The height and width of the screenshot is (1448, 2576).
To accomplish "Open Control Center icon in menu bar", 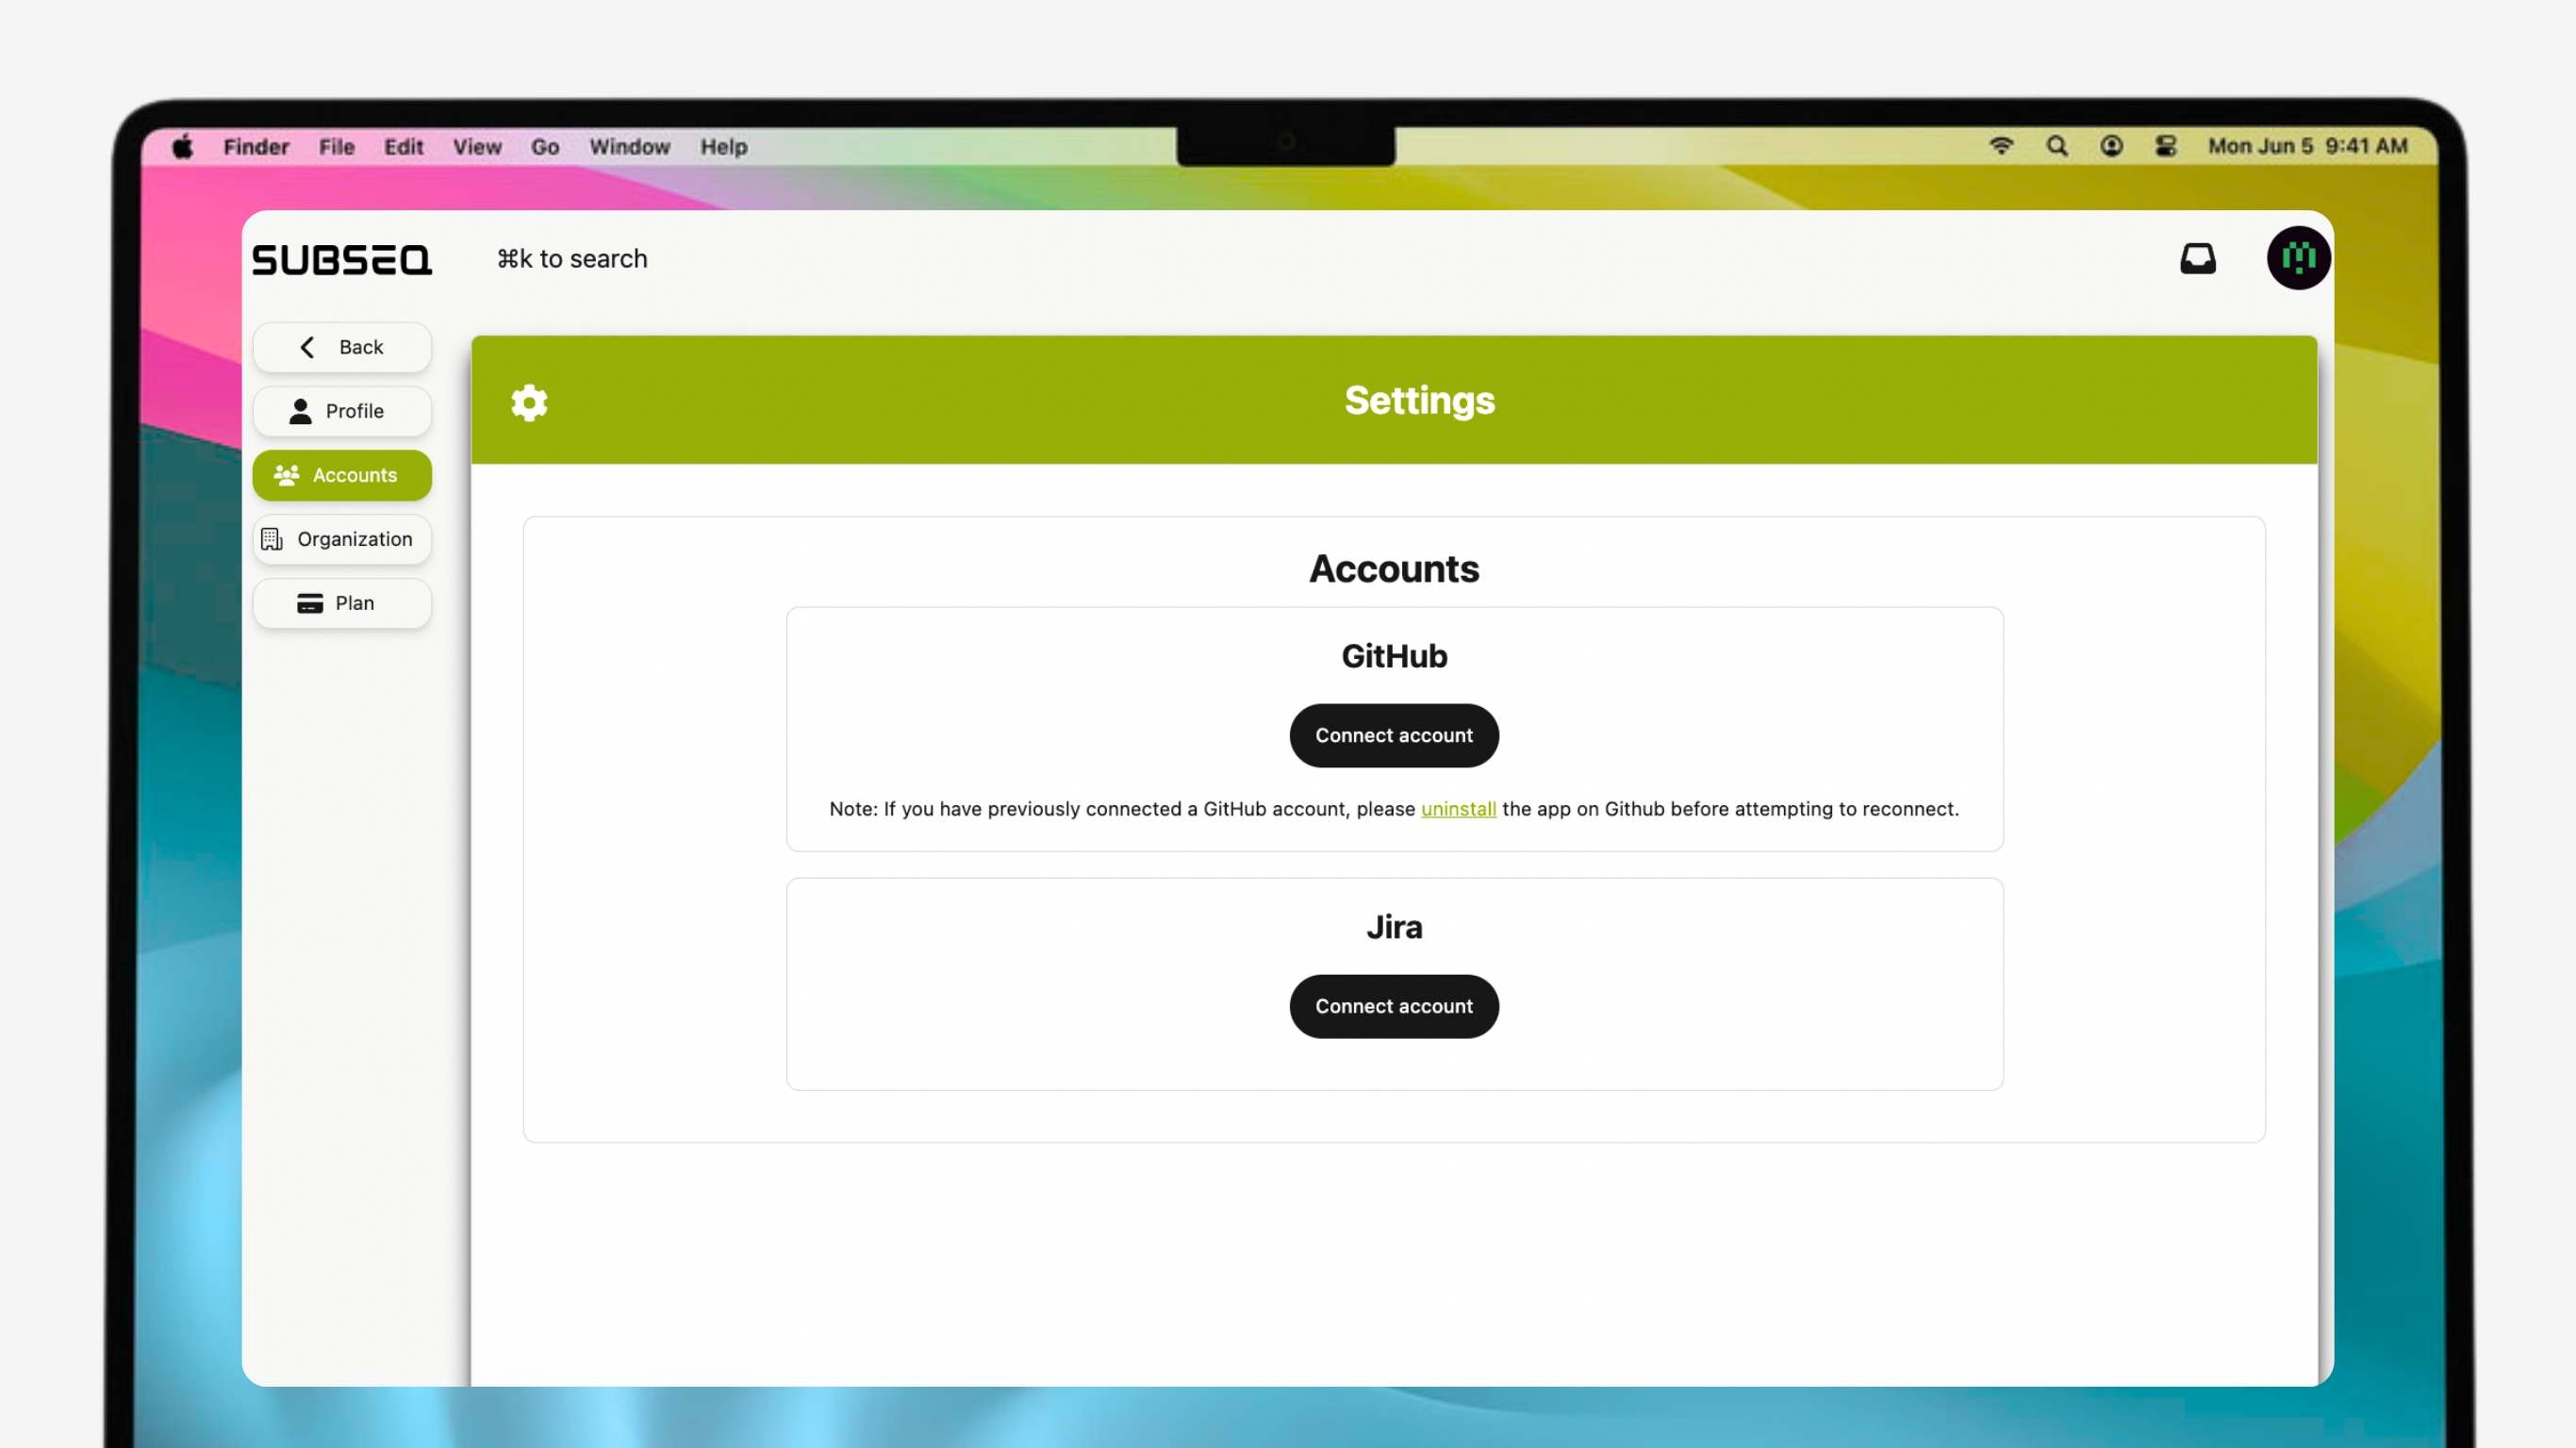I will pos(2165,147).
